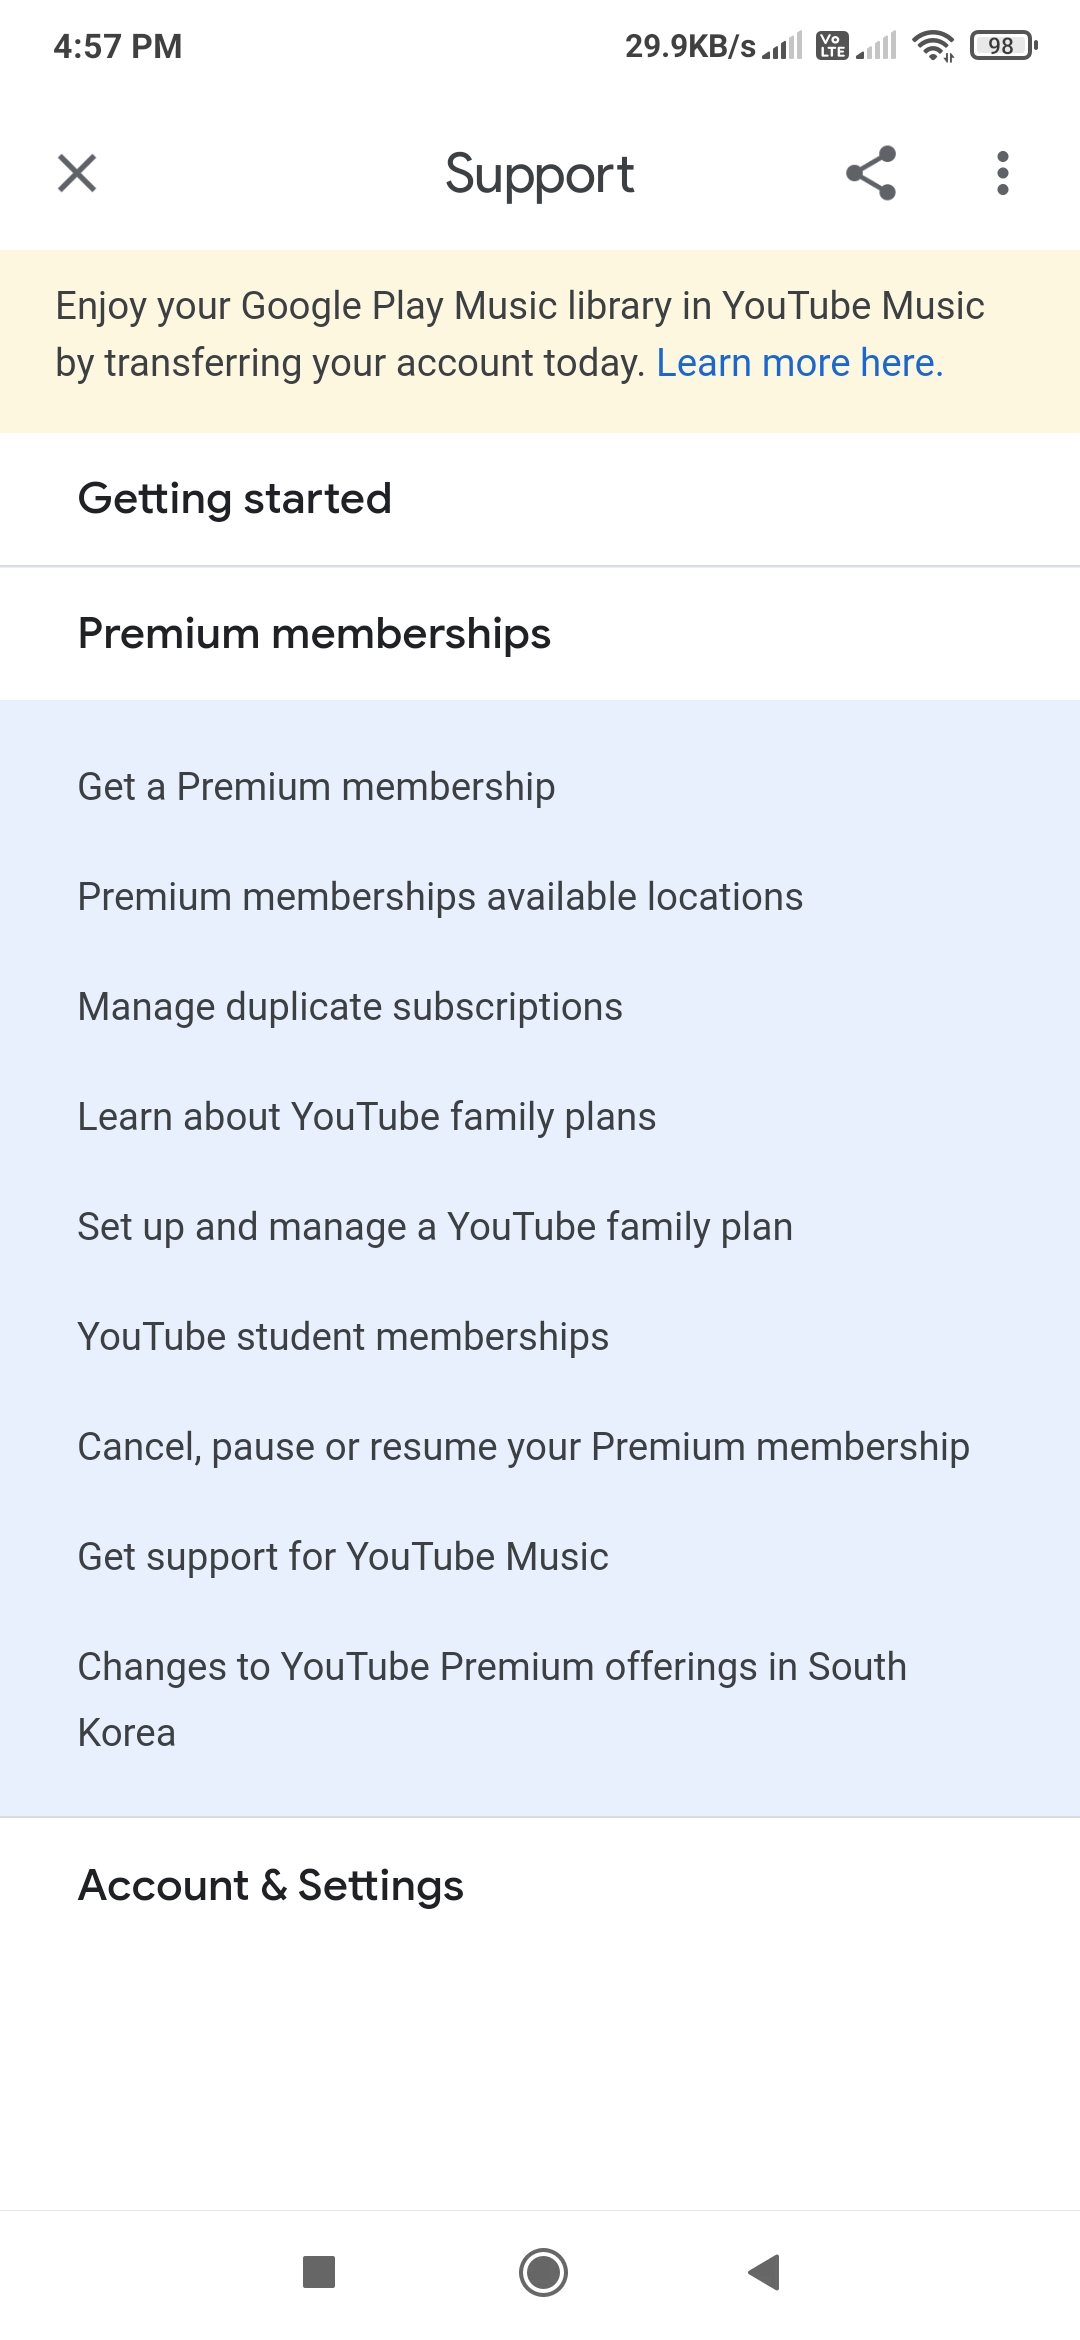Tap the share icon in header
Image resolution: width=1080 pixels, height=2340 pixels.
tap(871, 173)
